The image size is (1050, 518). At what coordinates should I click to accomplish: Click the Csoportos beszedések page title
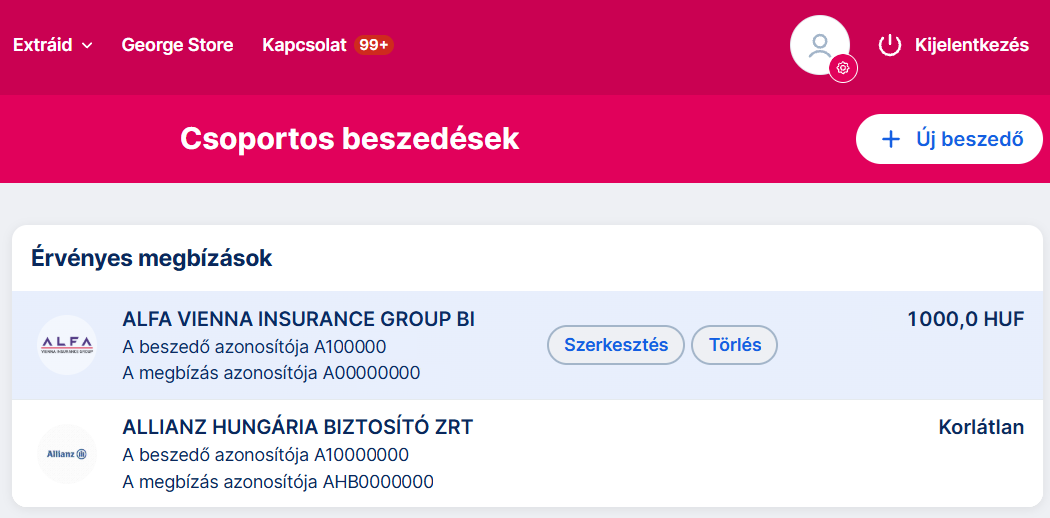[349, 139]
